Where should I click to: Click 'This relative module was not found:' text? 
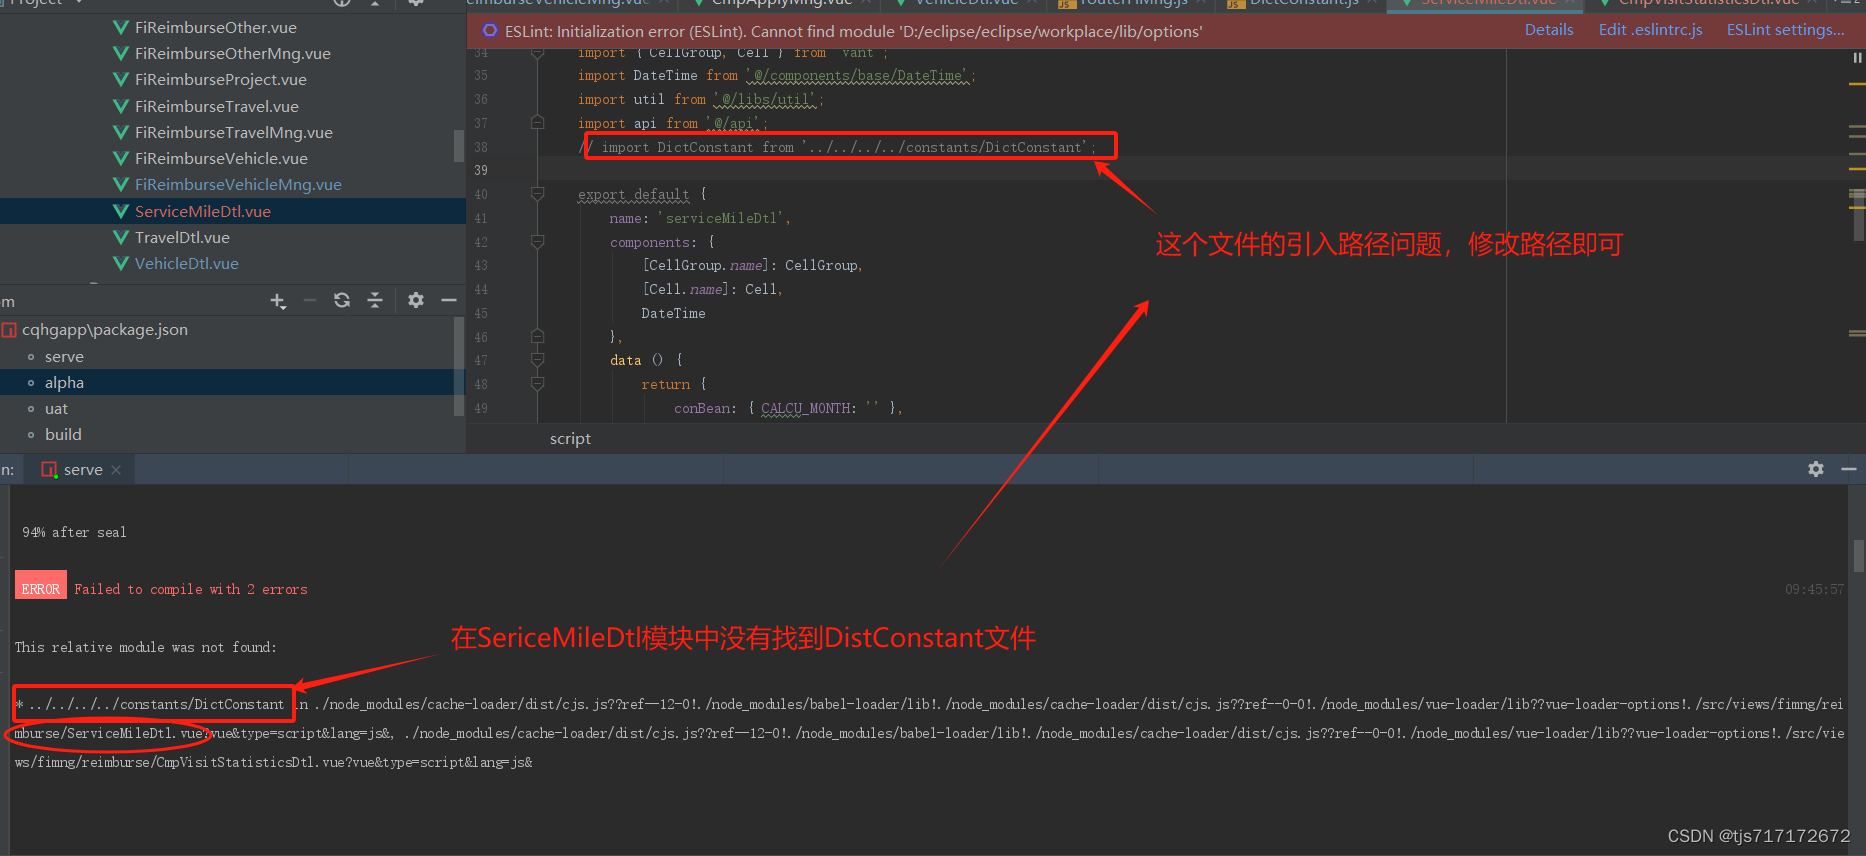click(x=146, y=647)
